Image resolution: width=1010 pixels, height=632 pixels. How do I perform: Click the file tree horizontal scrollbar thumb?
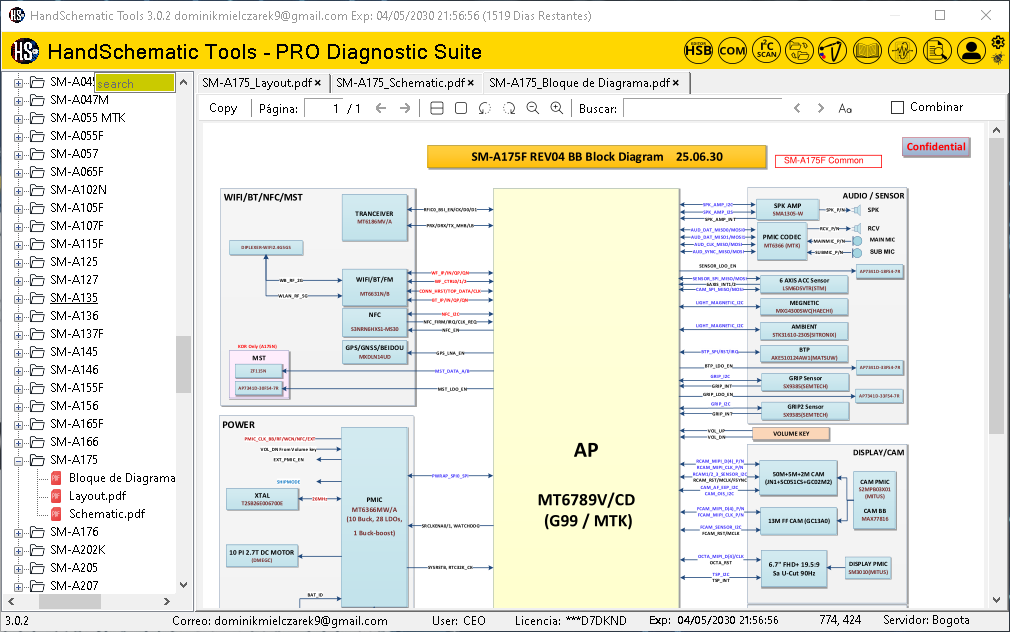point(70,601)
